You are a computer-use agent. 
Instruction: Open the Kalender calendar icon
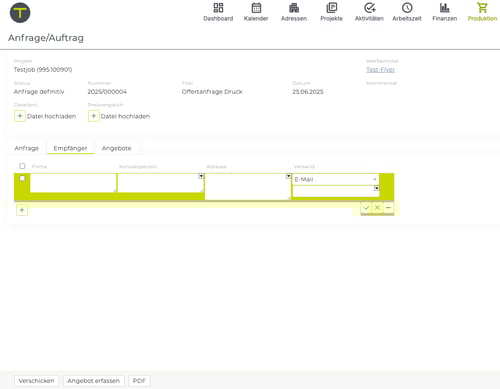click(x=256, y=8)
